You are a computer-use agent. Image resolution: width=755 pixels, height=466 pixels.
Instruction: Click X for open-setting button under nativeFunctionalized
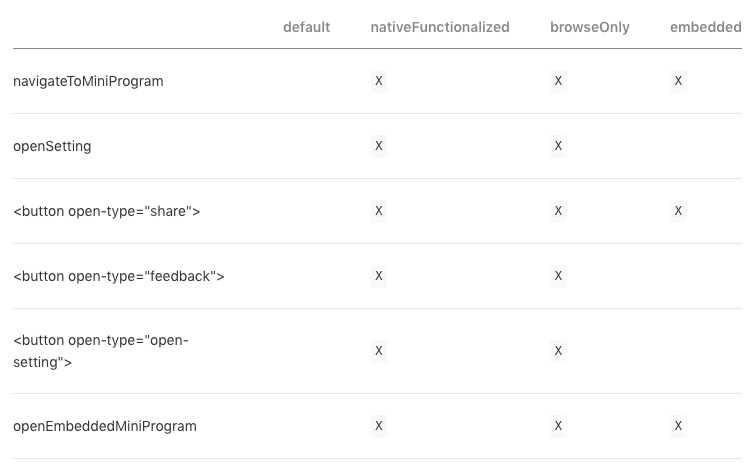(379, 351)
